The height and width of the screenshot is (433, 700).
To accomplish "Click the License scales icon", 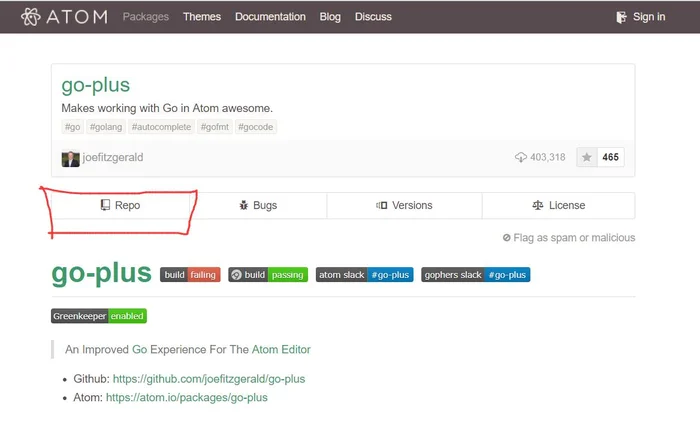I will coord(538,205).
